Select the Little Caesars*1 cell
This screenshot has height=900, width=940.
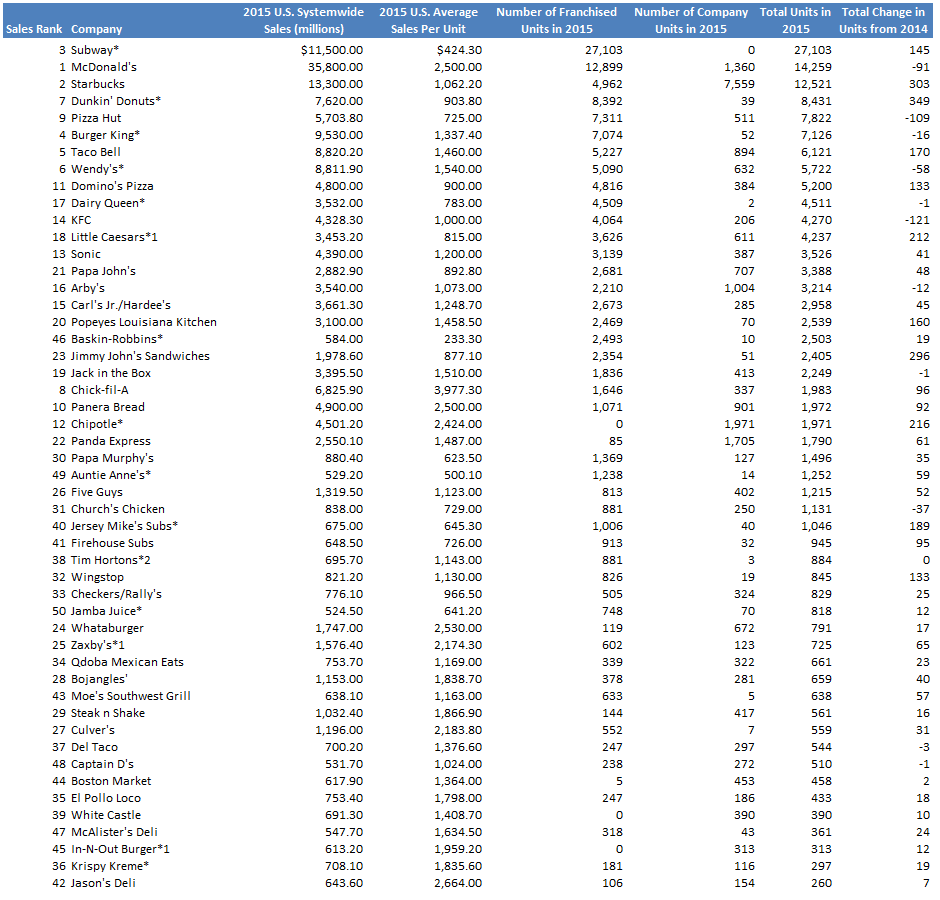pos(114,237)
